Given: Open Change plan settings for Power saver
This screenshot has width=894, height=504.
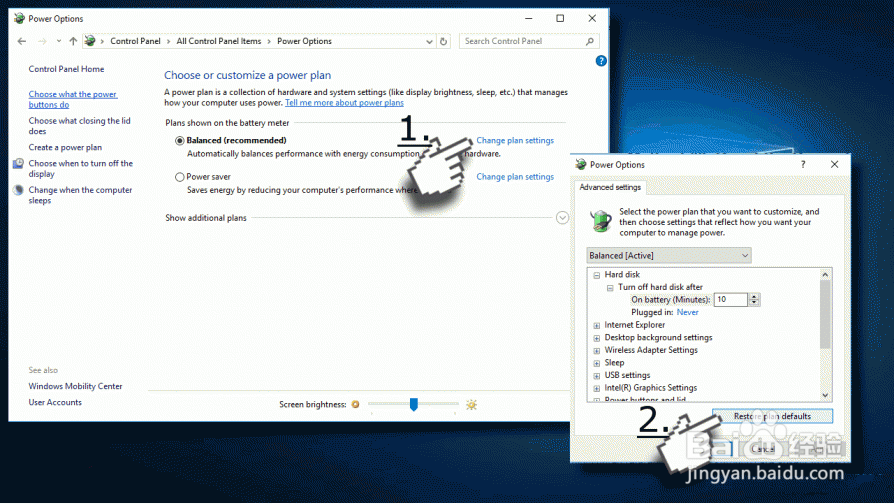Looking at the screenshot, I should (x=515, y=177).
